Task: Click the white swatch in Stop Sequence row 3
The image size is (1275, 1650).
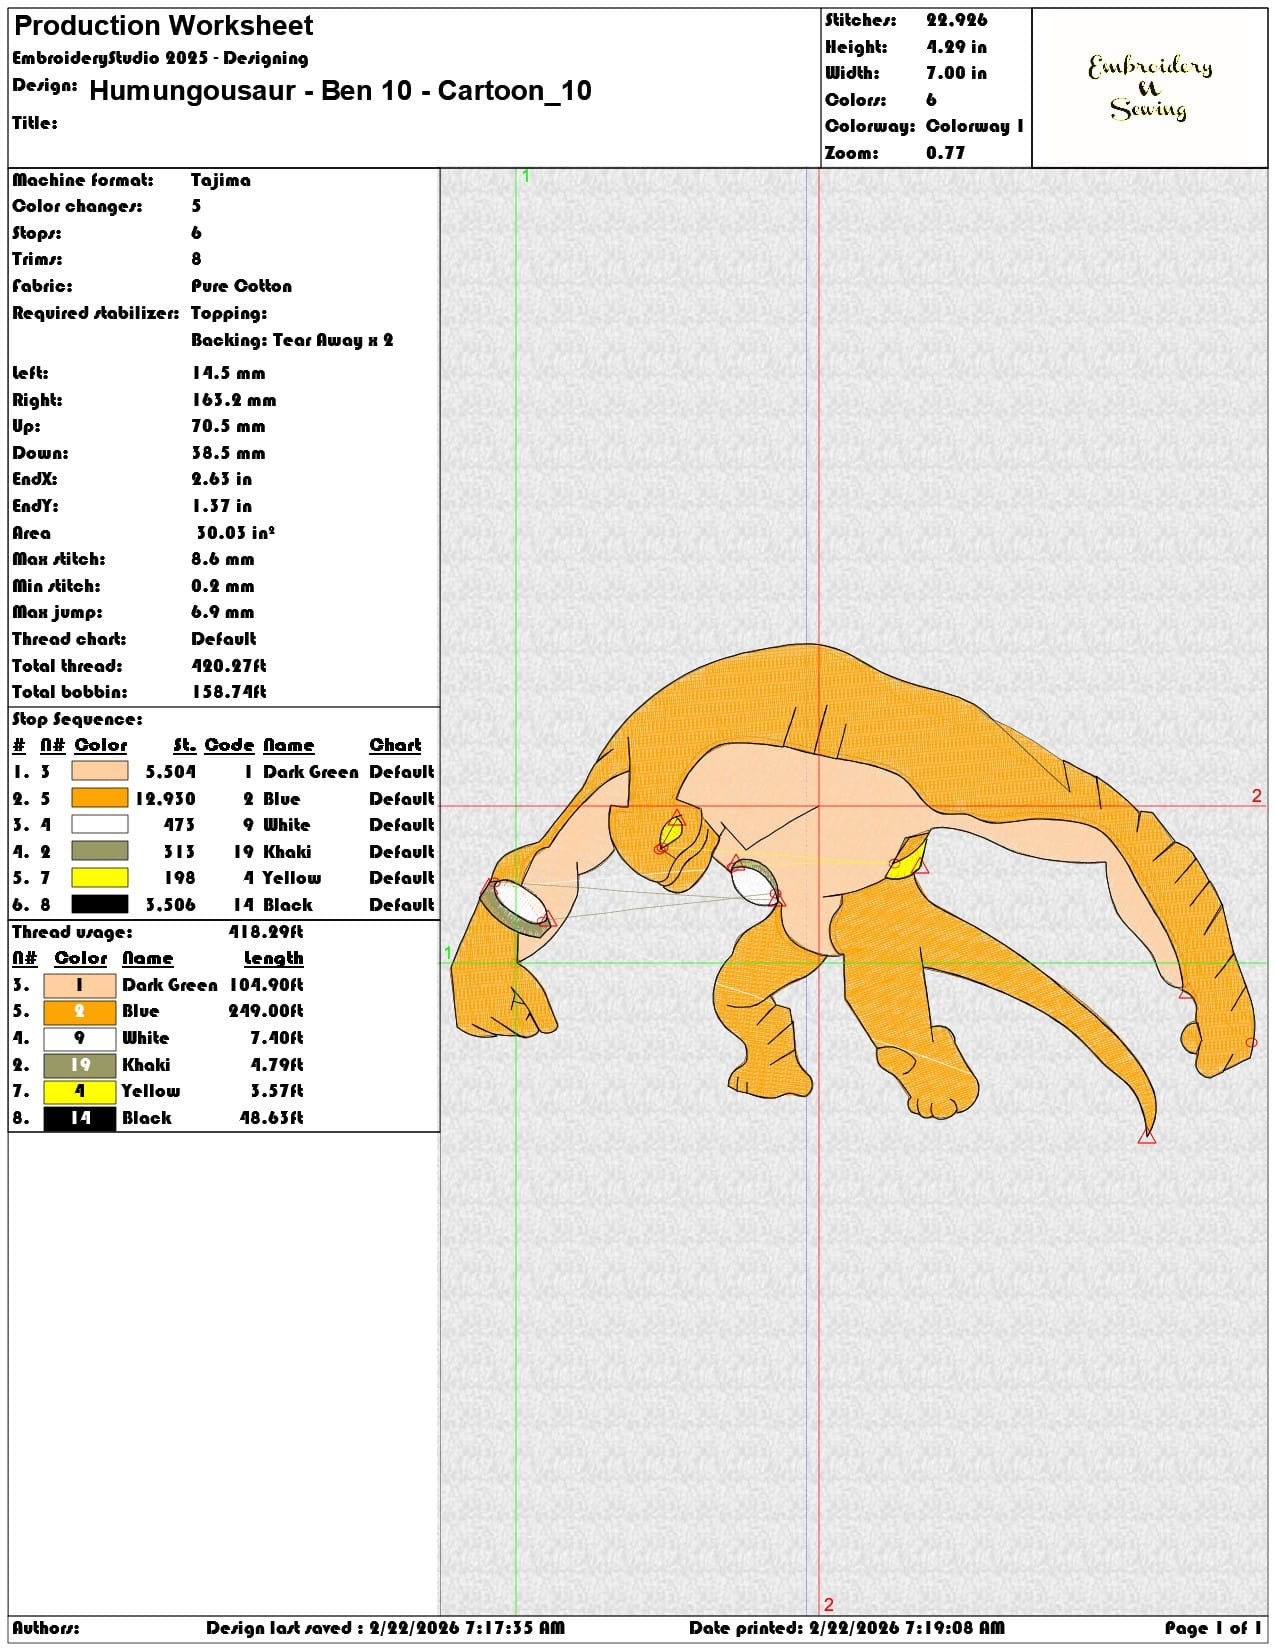Action: coord(100,824)
